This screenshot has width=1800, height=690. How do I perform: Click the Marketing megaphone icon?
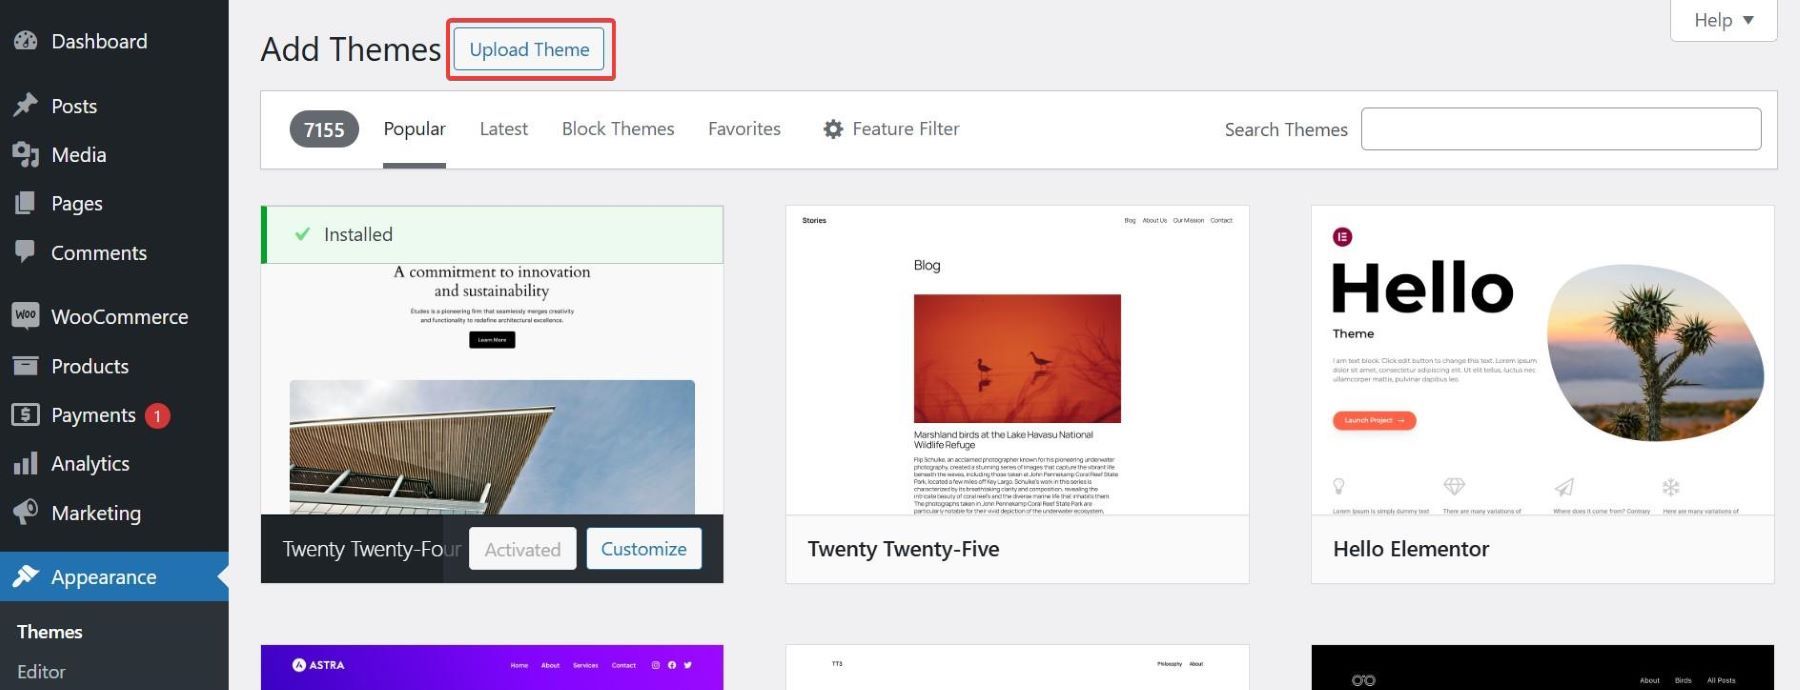(25, 512)
